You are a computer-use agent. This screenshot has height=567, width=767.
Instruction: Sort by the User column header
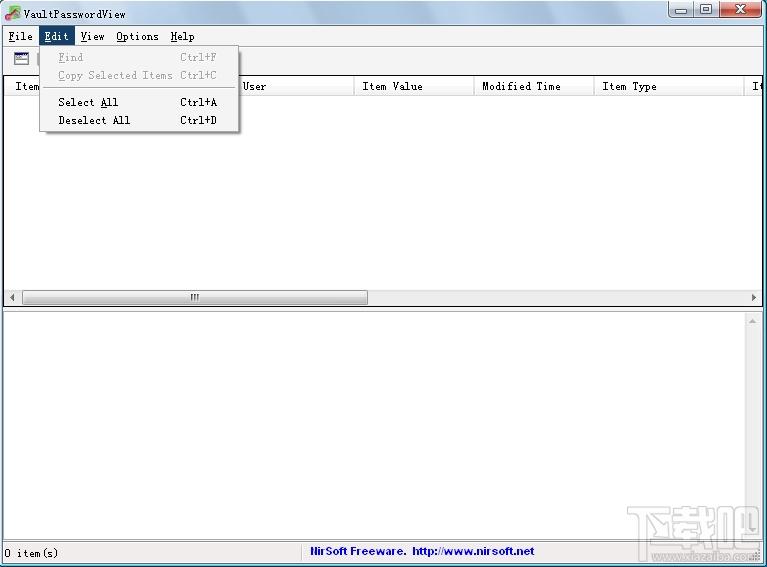click(x=295, y=86)
